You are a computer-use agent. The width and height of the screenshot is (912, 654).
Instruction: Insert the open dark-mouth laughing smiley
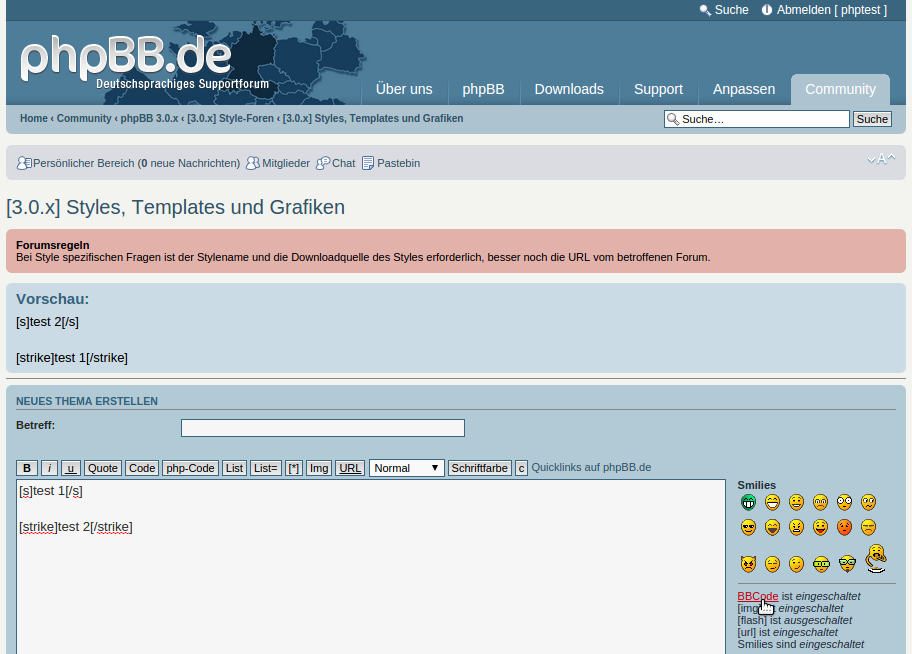pos(772,528)
